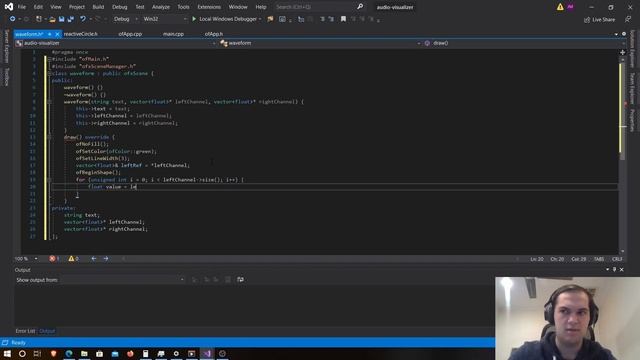
Task: Open Brave browser from taskbar
Action: [x=53, y=353]
